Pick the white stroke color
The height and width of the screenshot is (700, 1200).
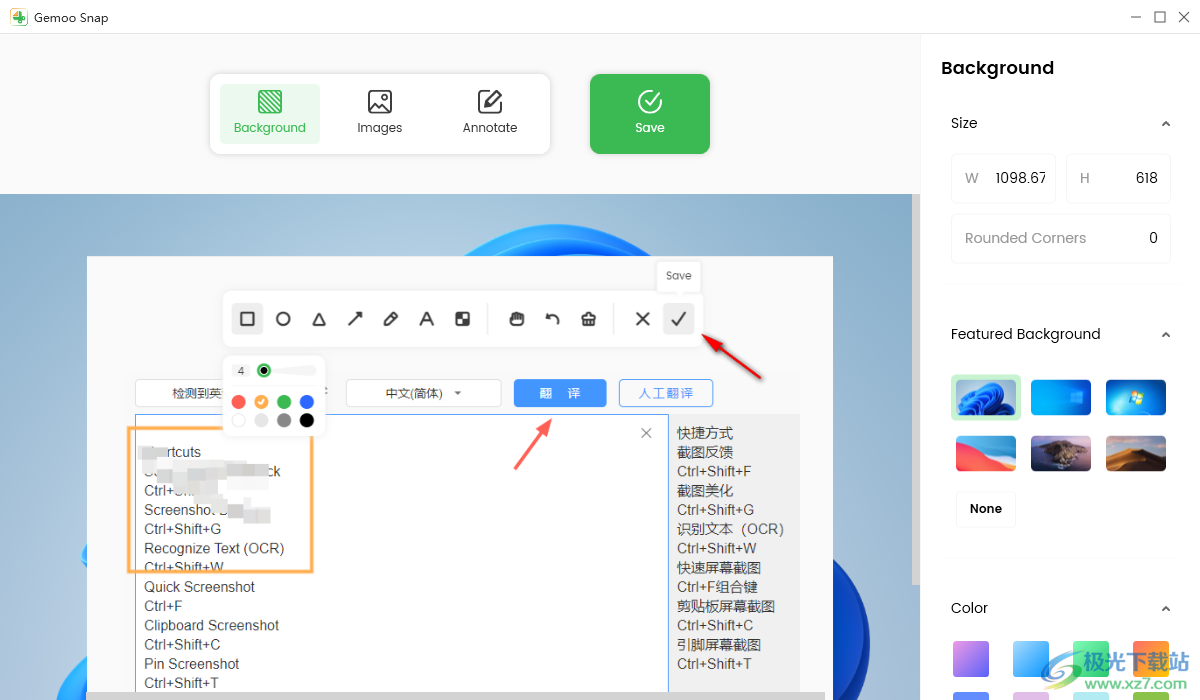coord(238,420)
